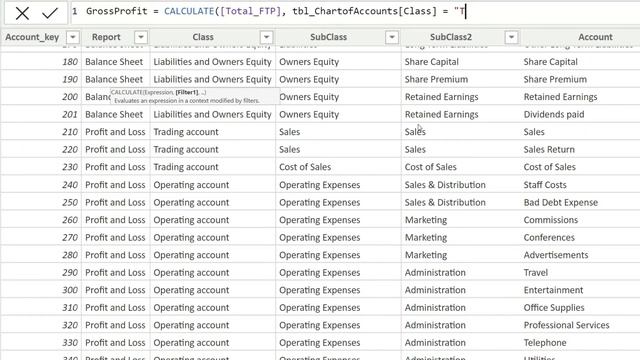Click Sales Return account cell
The image size is (640, 360).
click(x=549, y=149)
